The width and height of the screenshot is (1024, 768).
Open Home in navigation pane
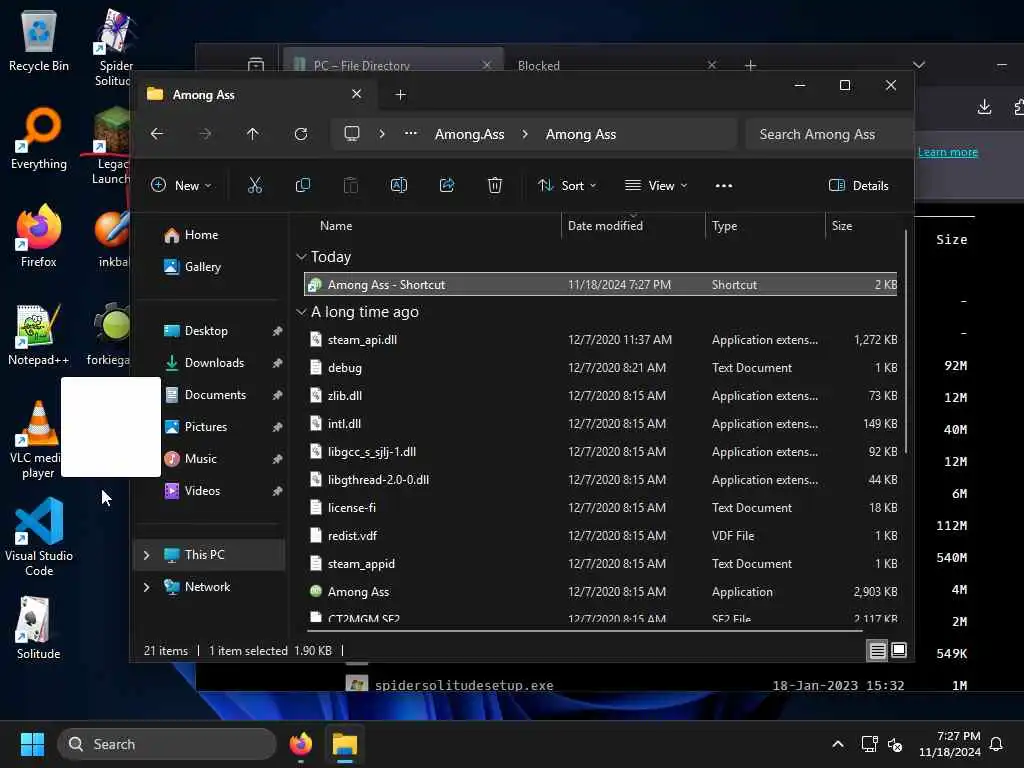pos(201,234)
